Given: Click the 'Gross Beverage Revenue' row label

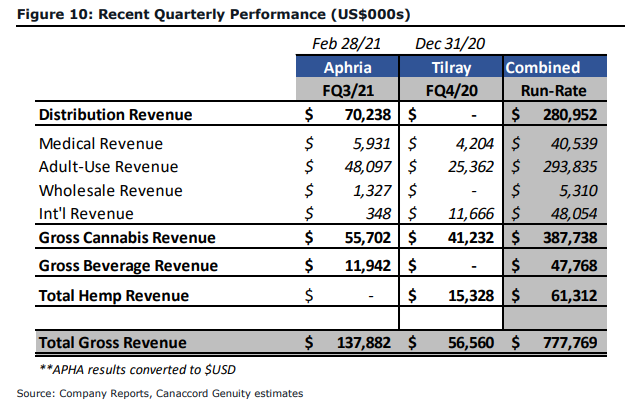Looking at the screenshot, I should 128,266.
